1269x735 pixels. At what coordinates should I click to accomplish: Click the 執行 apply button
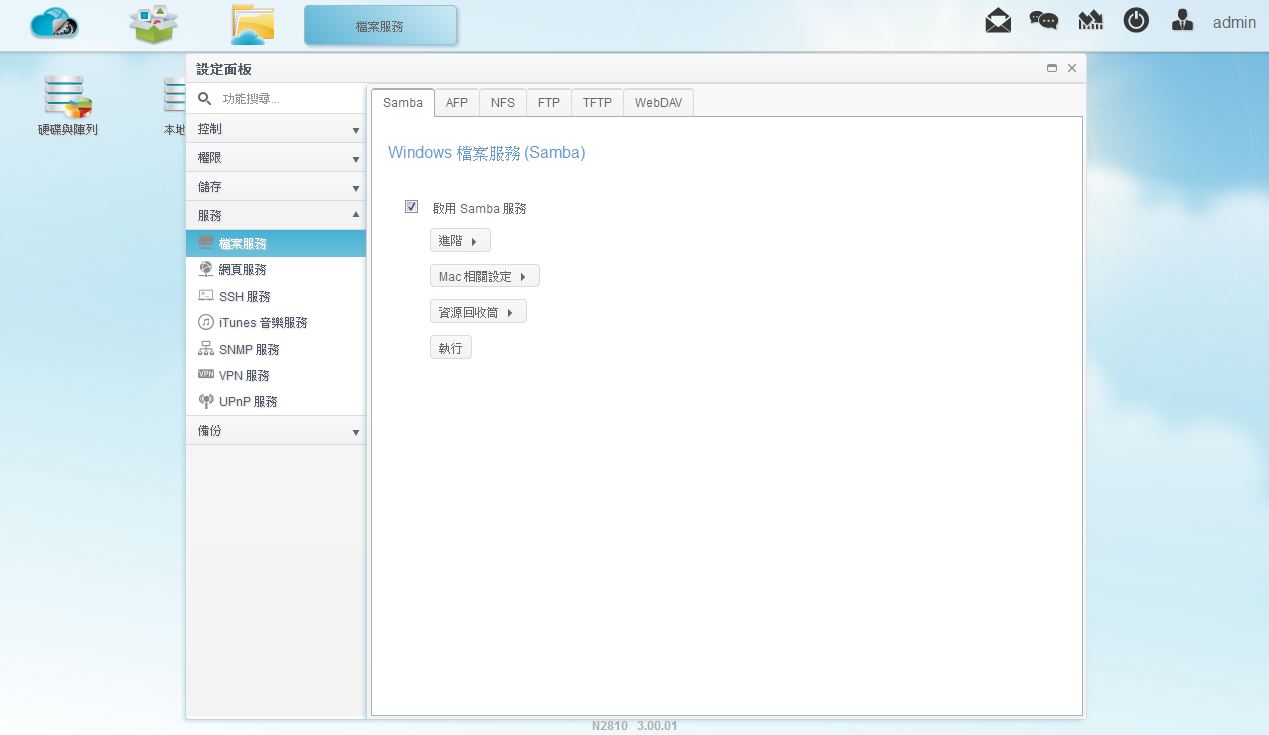450,348
